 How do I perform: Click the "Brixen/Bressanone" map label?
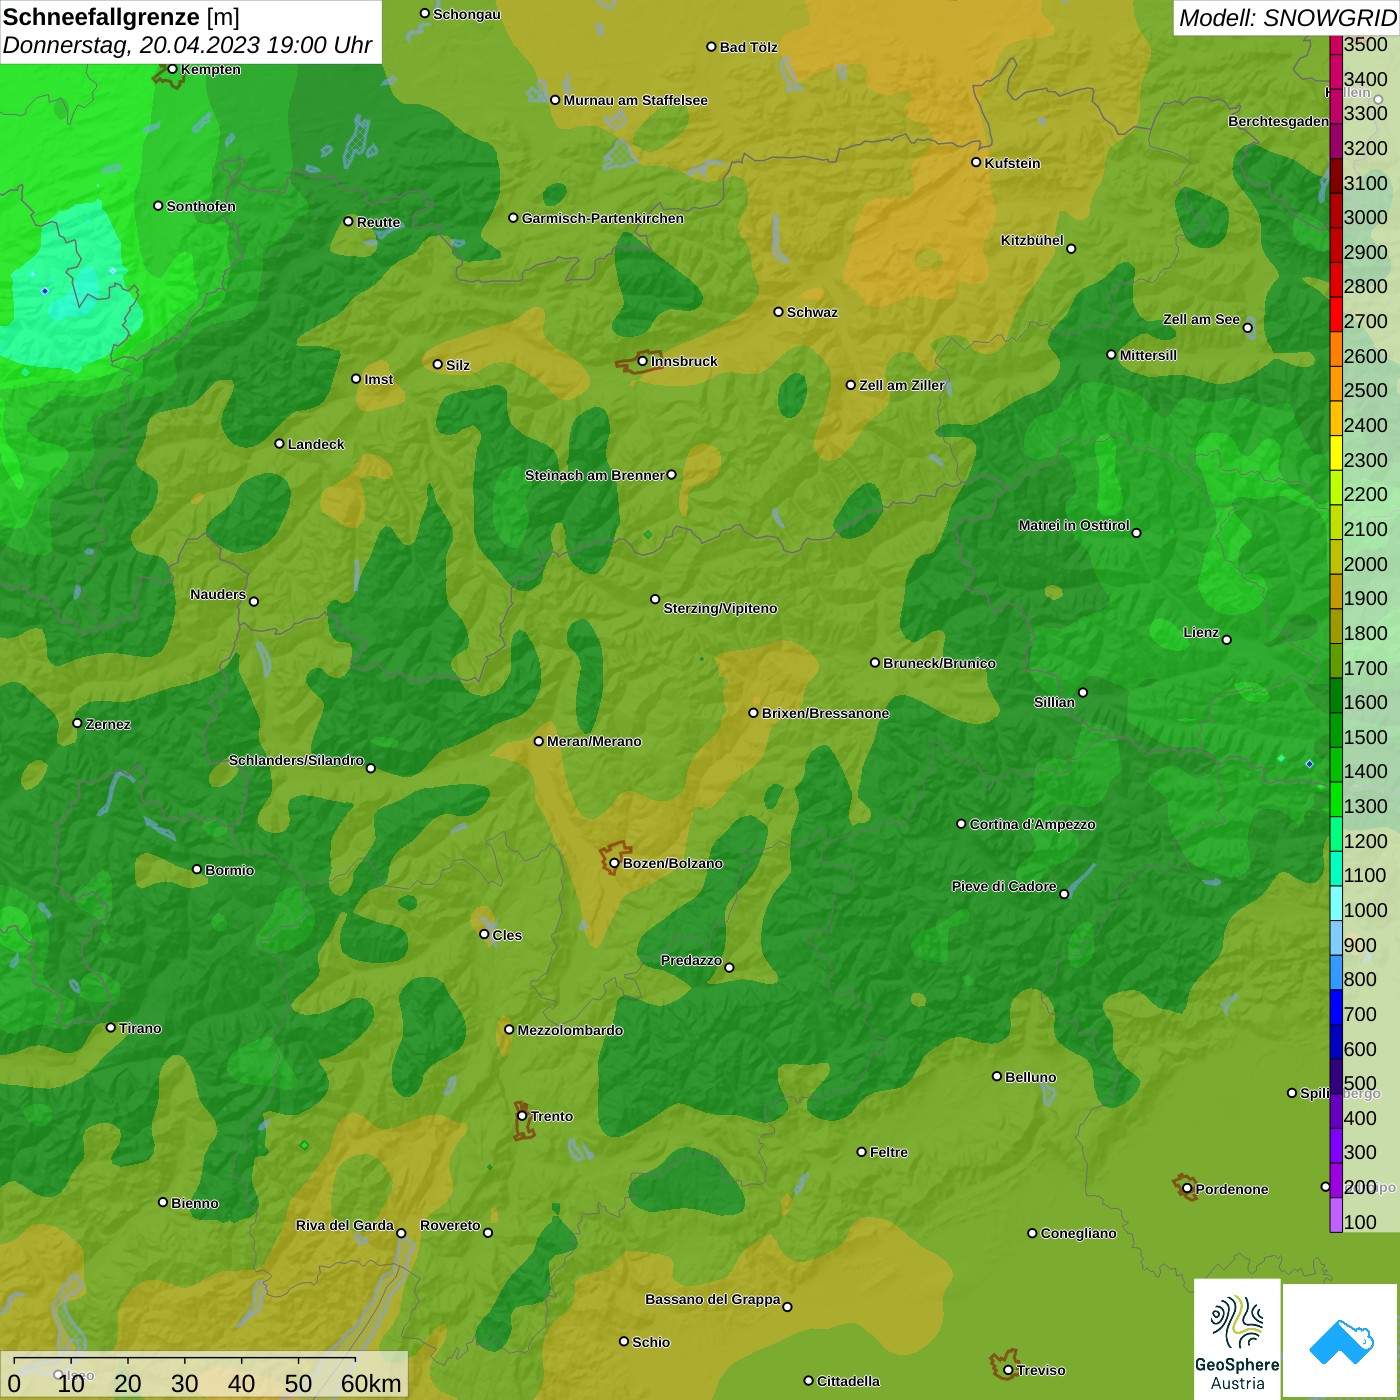pos(825,713)
